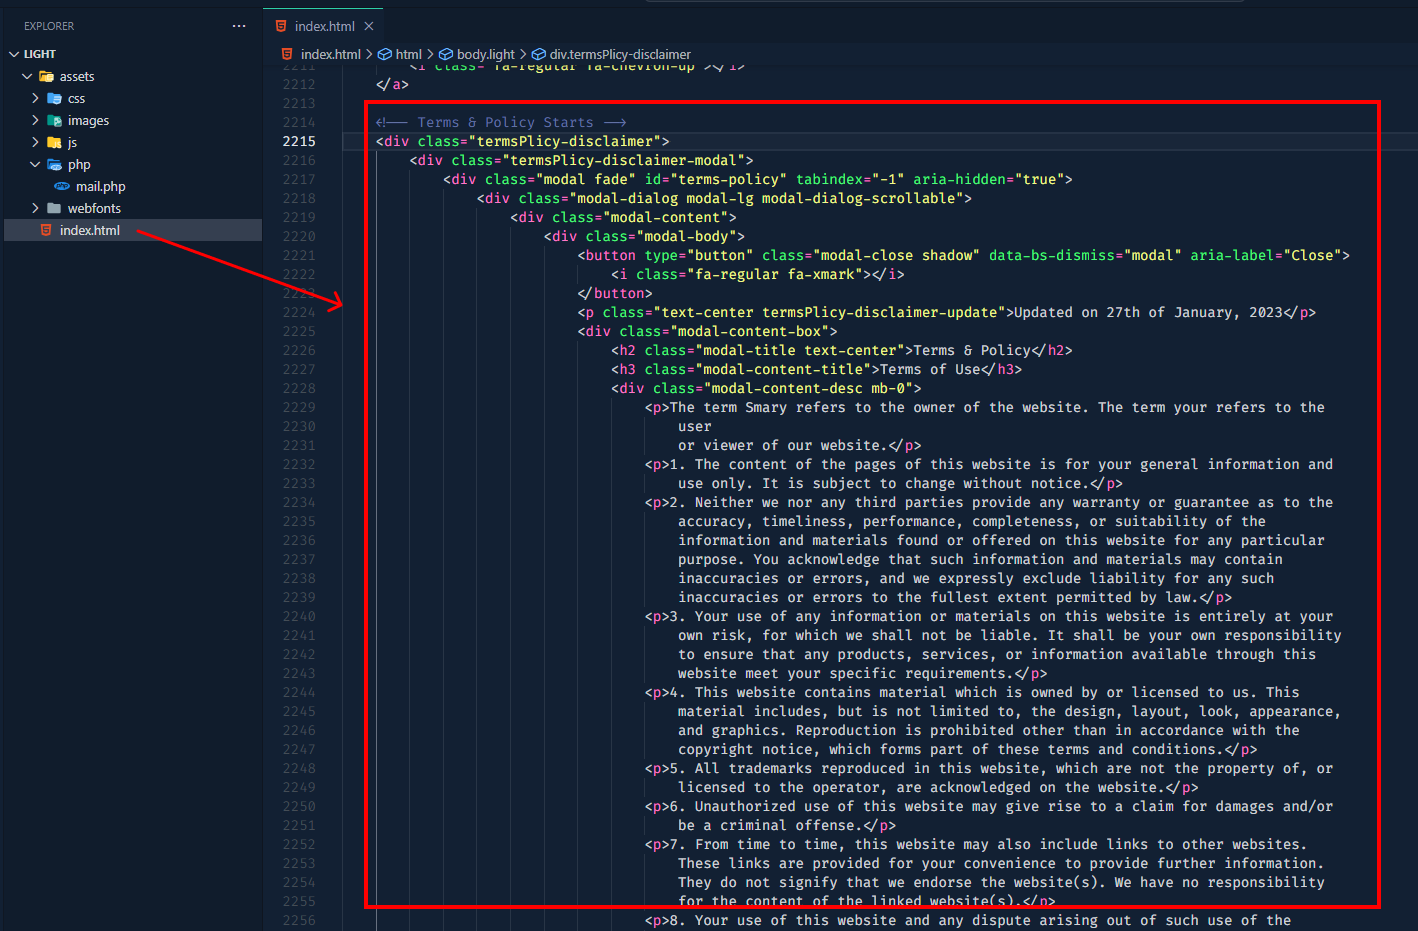Click the aria-label "Close" attribute value
This screenshot has height=931, width=1418.
tap(1313, 255)
